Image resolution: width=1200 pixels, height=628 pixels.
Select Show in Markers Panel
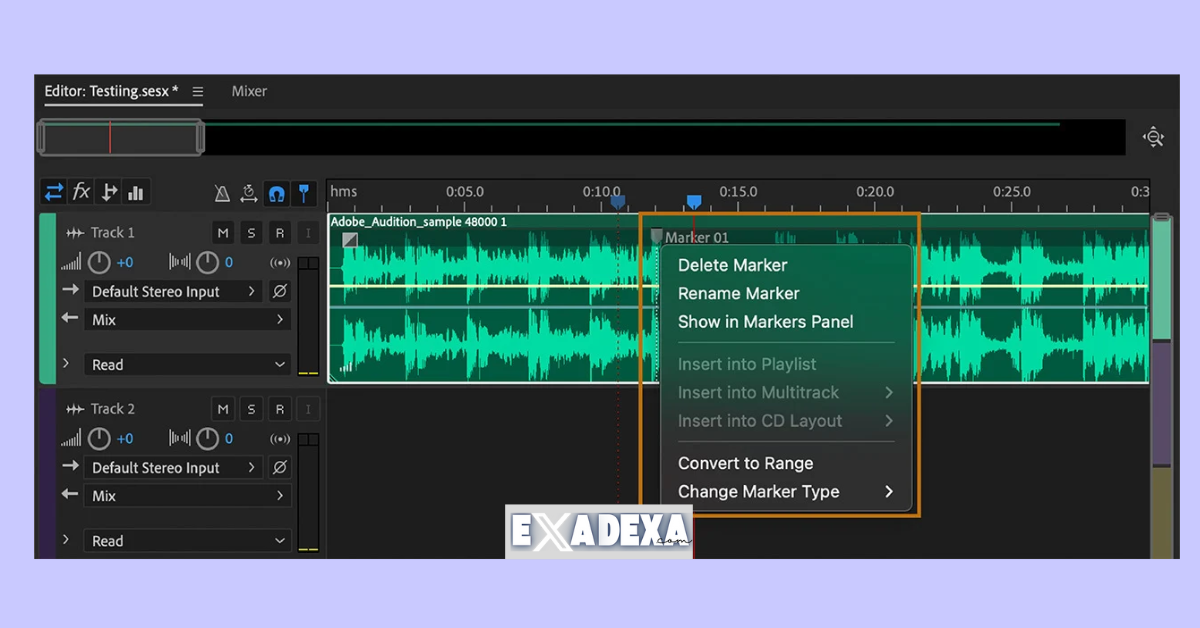(x=765, y=322)
